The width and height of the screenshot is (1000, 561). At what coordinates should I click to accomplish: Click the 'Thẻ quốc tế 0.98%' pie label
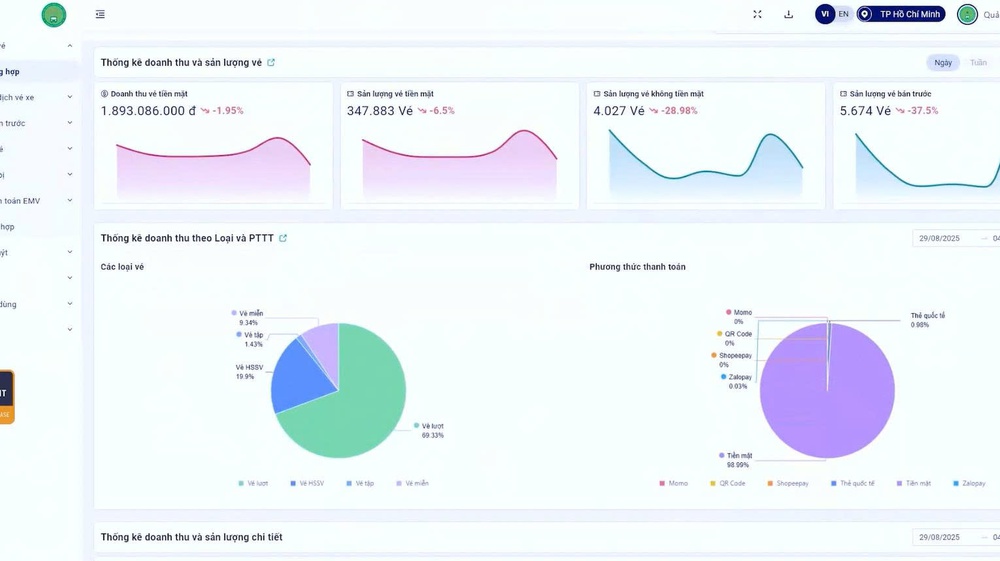point(927,320)
